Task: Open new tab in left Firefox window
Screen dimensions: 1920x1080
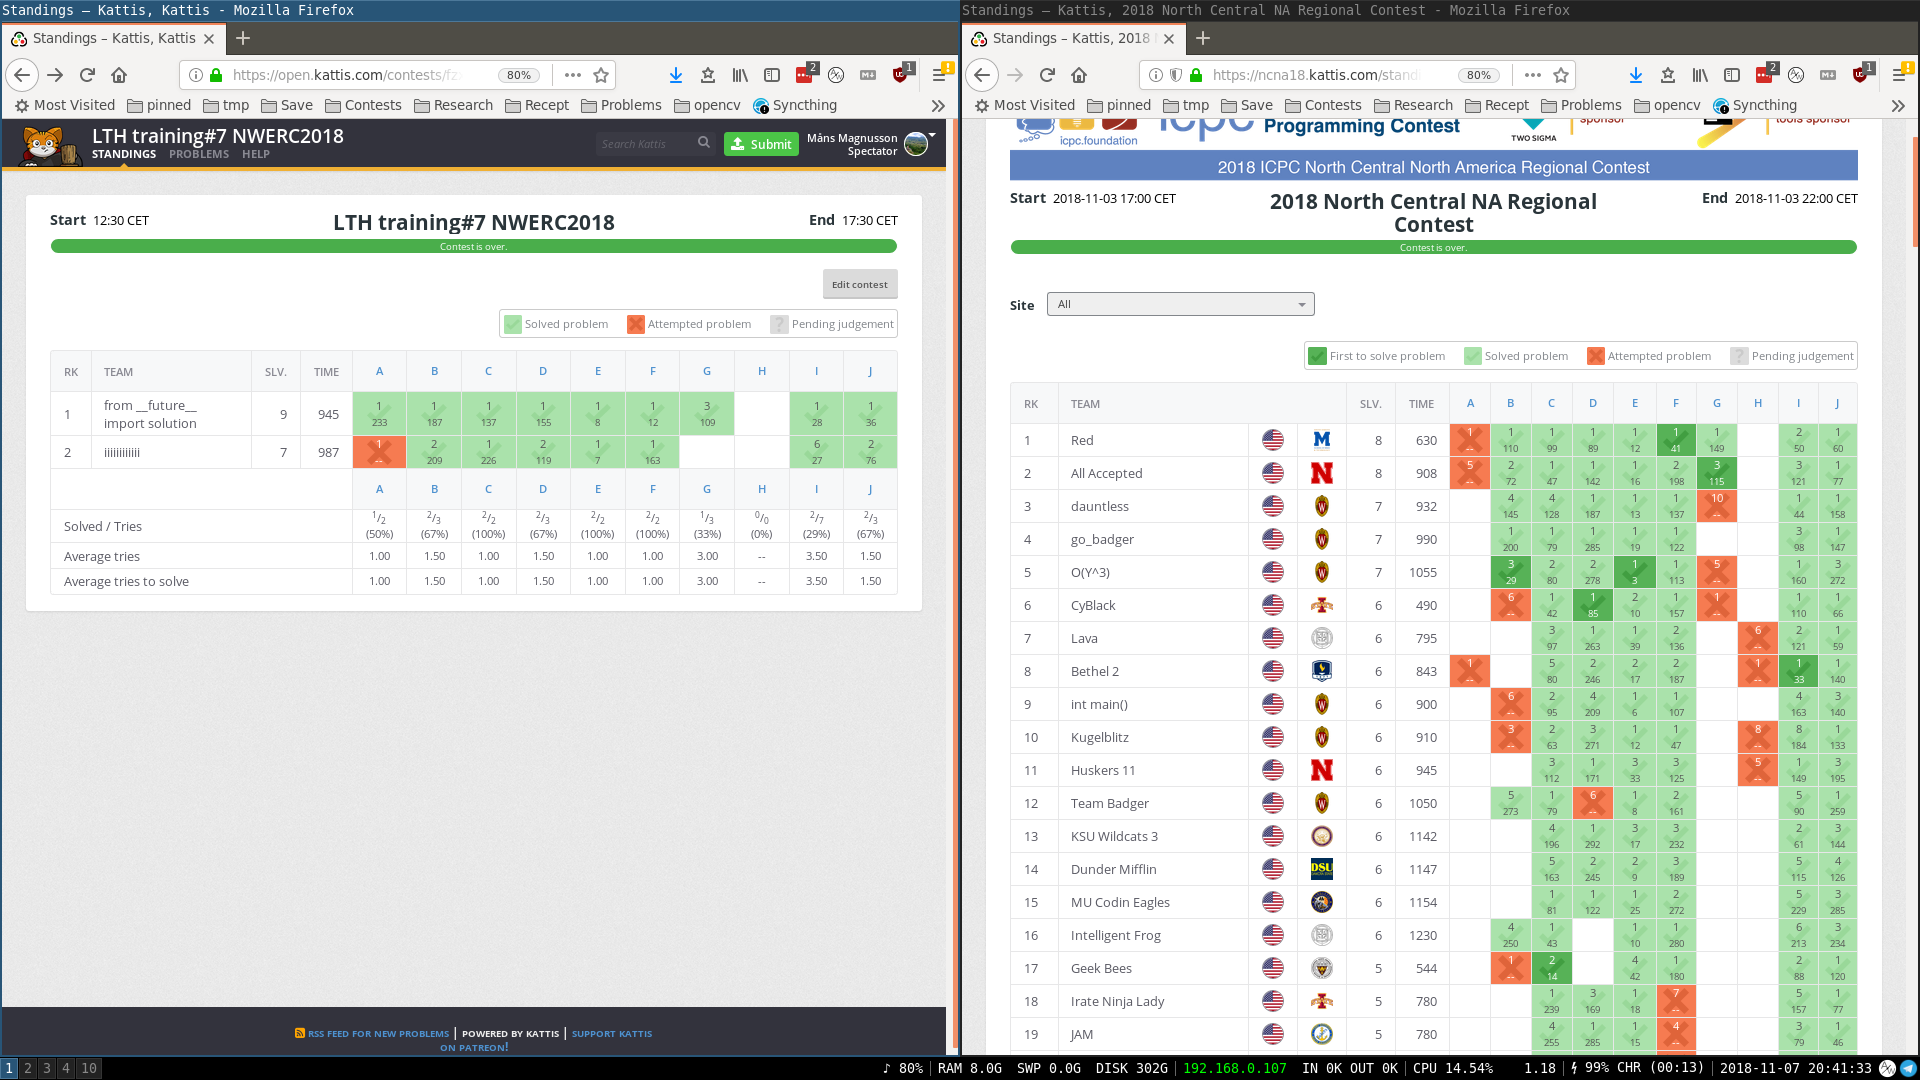Action: point(243,38)
